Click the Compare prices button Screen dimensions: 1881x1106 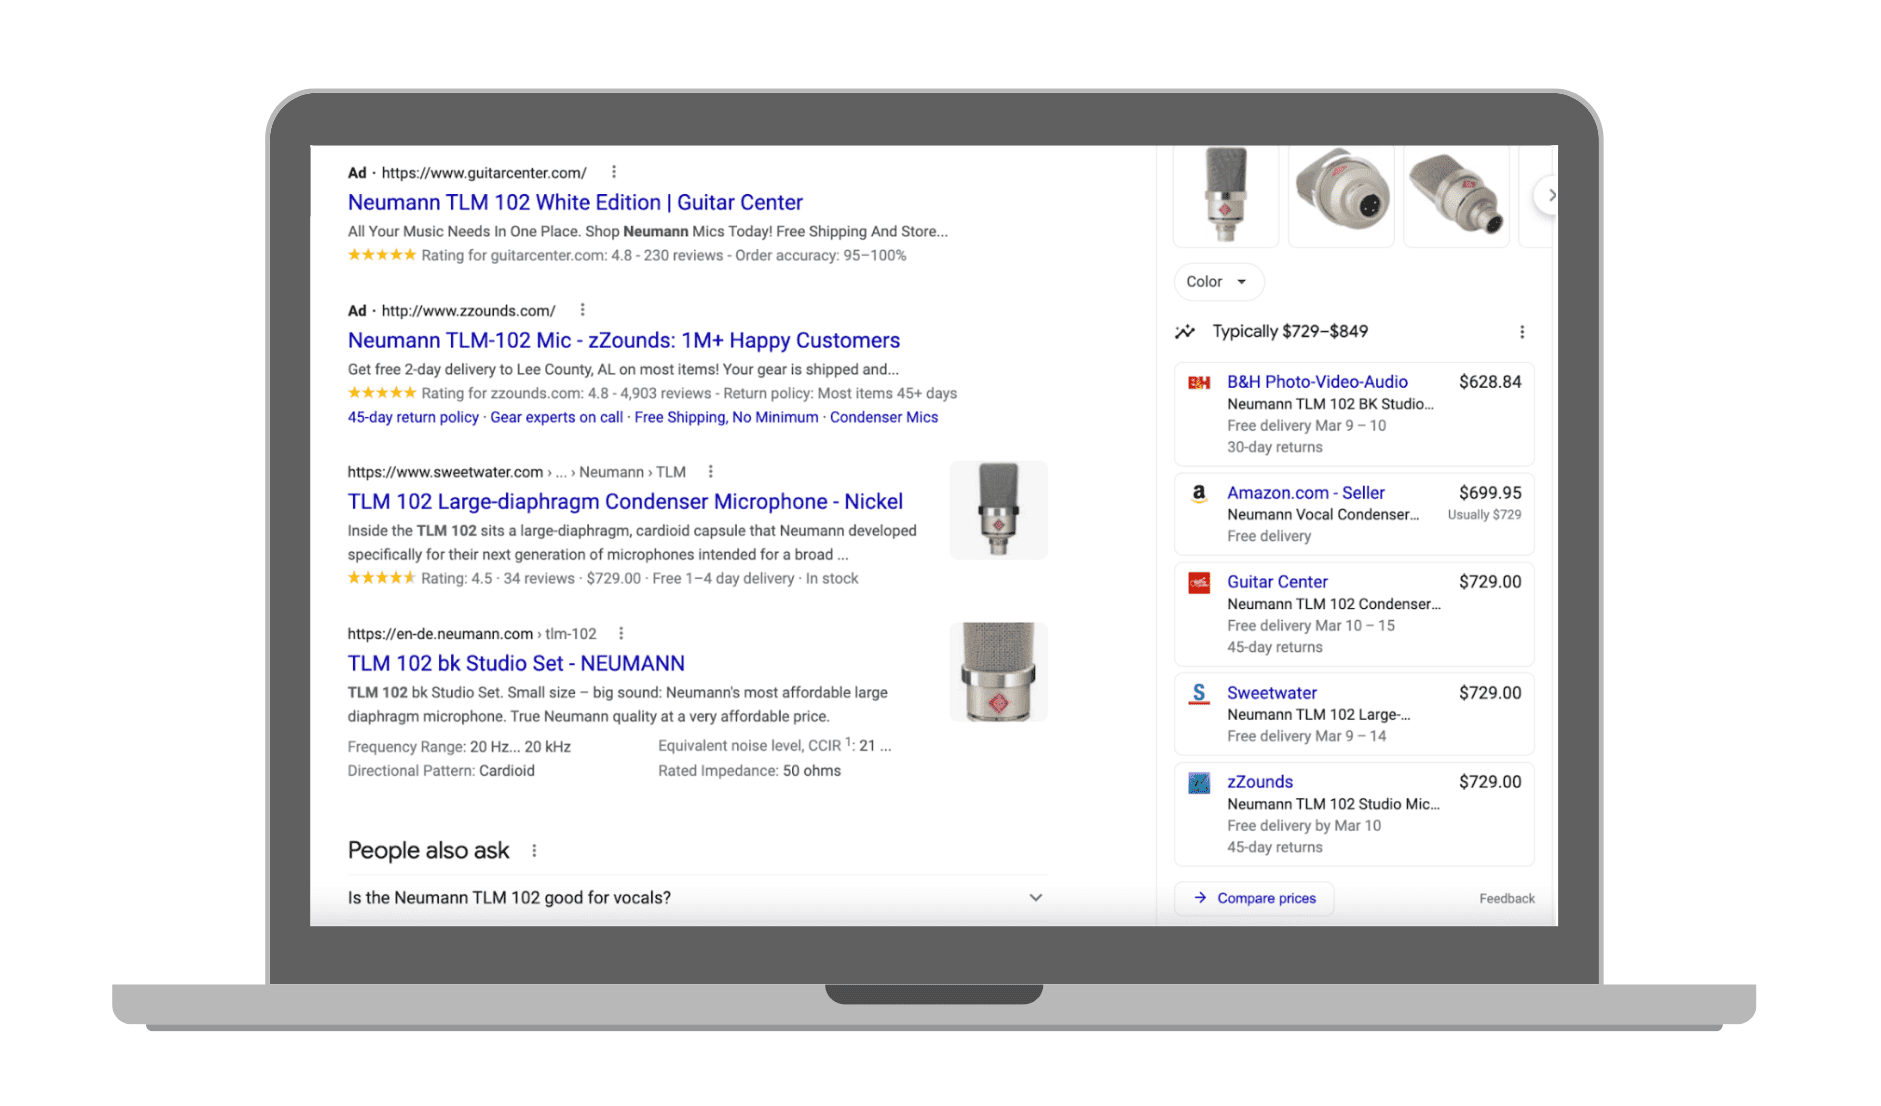pos(1254,898)
